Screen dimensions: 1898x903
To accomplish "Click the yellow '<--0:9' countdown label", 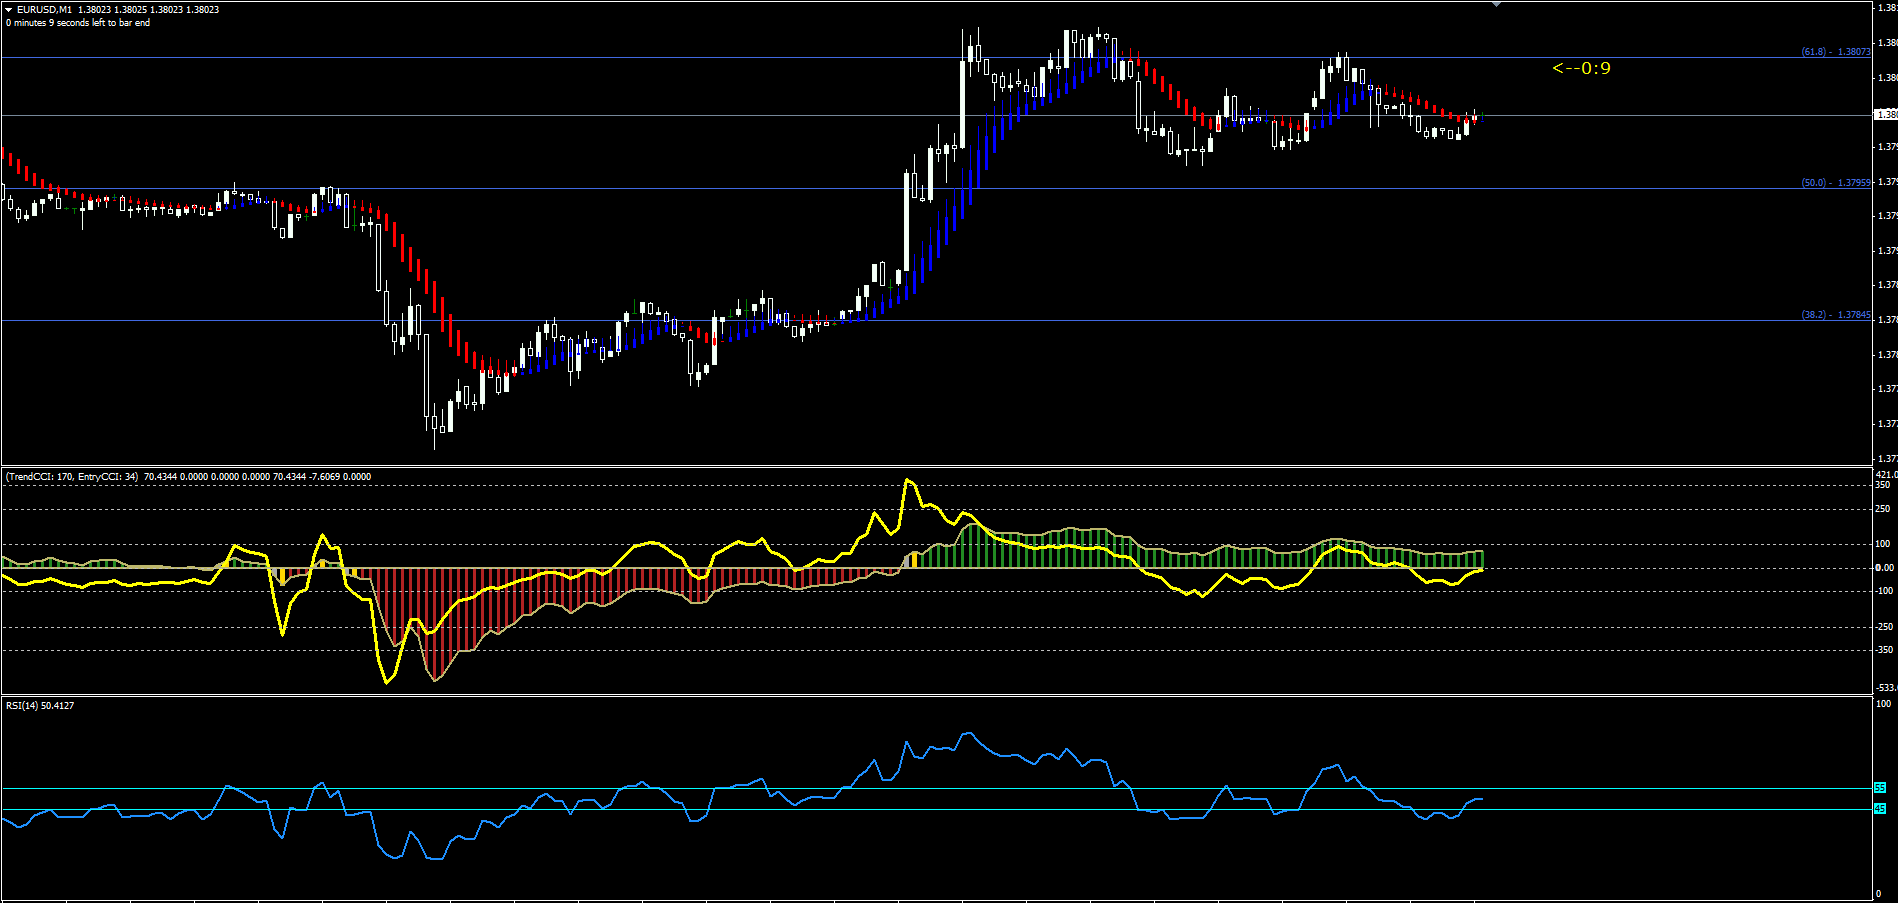I will tap(1581, 68).
